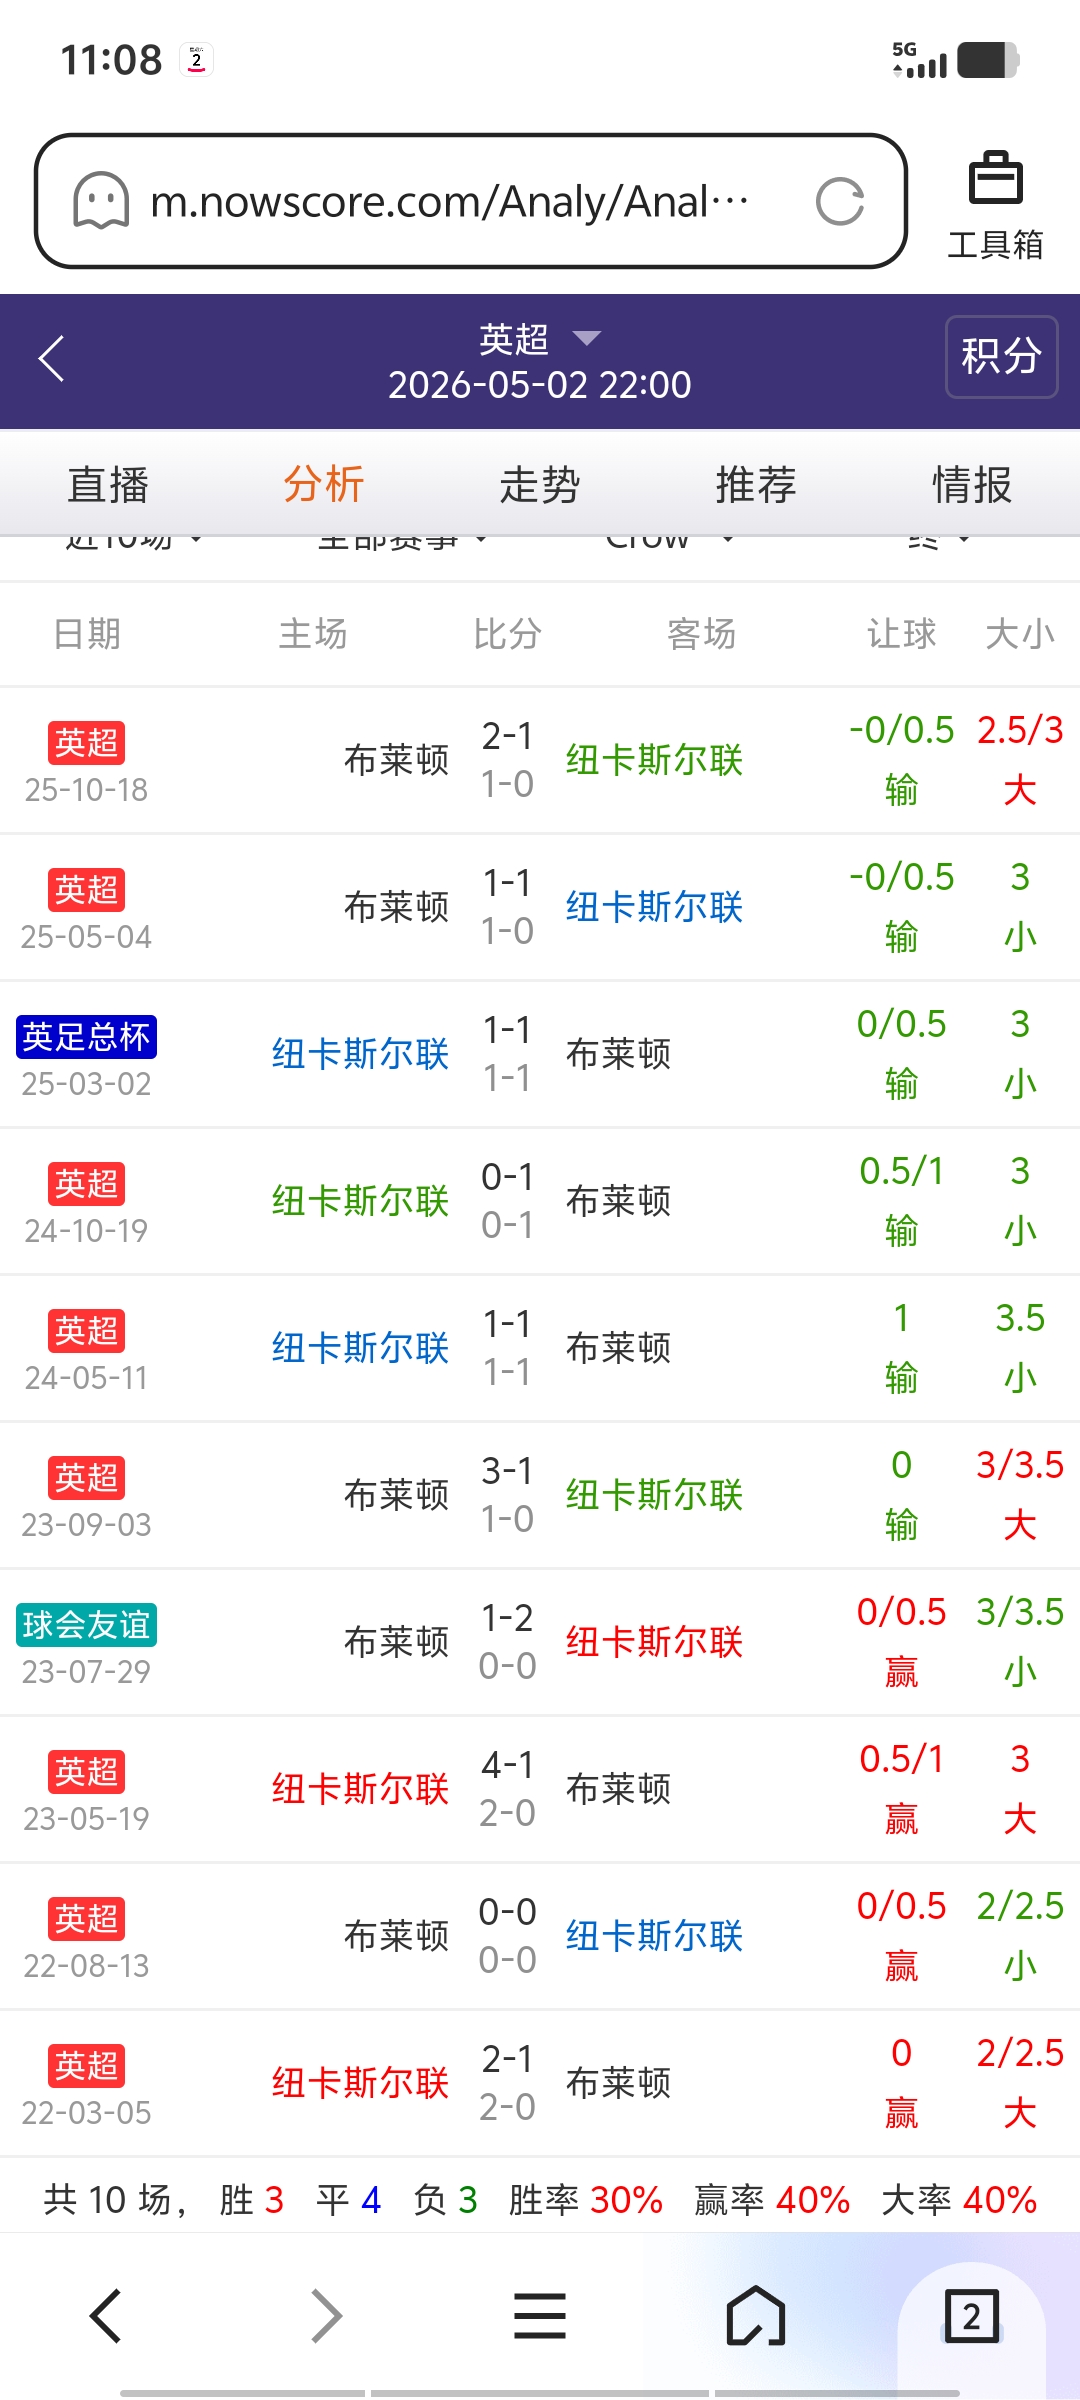Click the URL address field m.nowscore.com

pos(450,202)
